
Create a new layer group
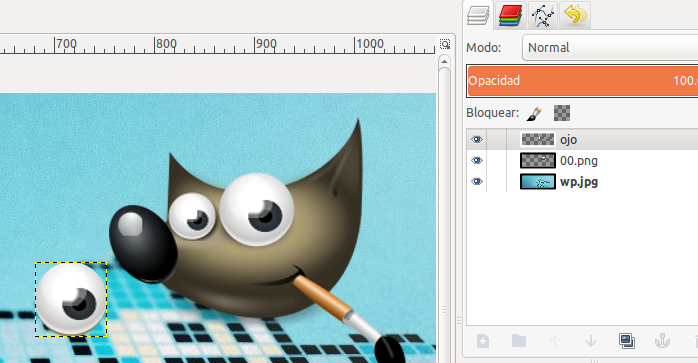point(519,341)
